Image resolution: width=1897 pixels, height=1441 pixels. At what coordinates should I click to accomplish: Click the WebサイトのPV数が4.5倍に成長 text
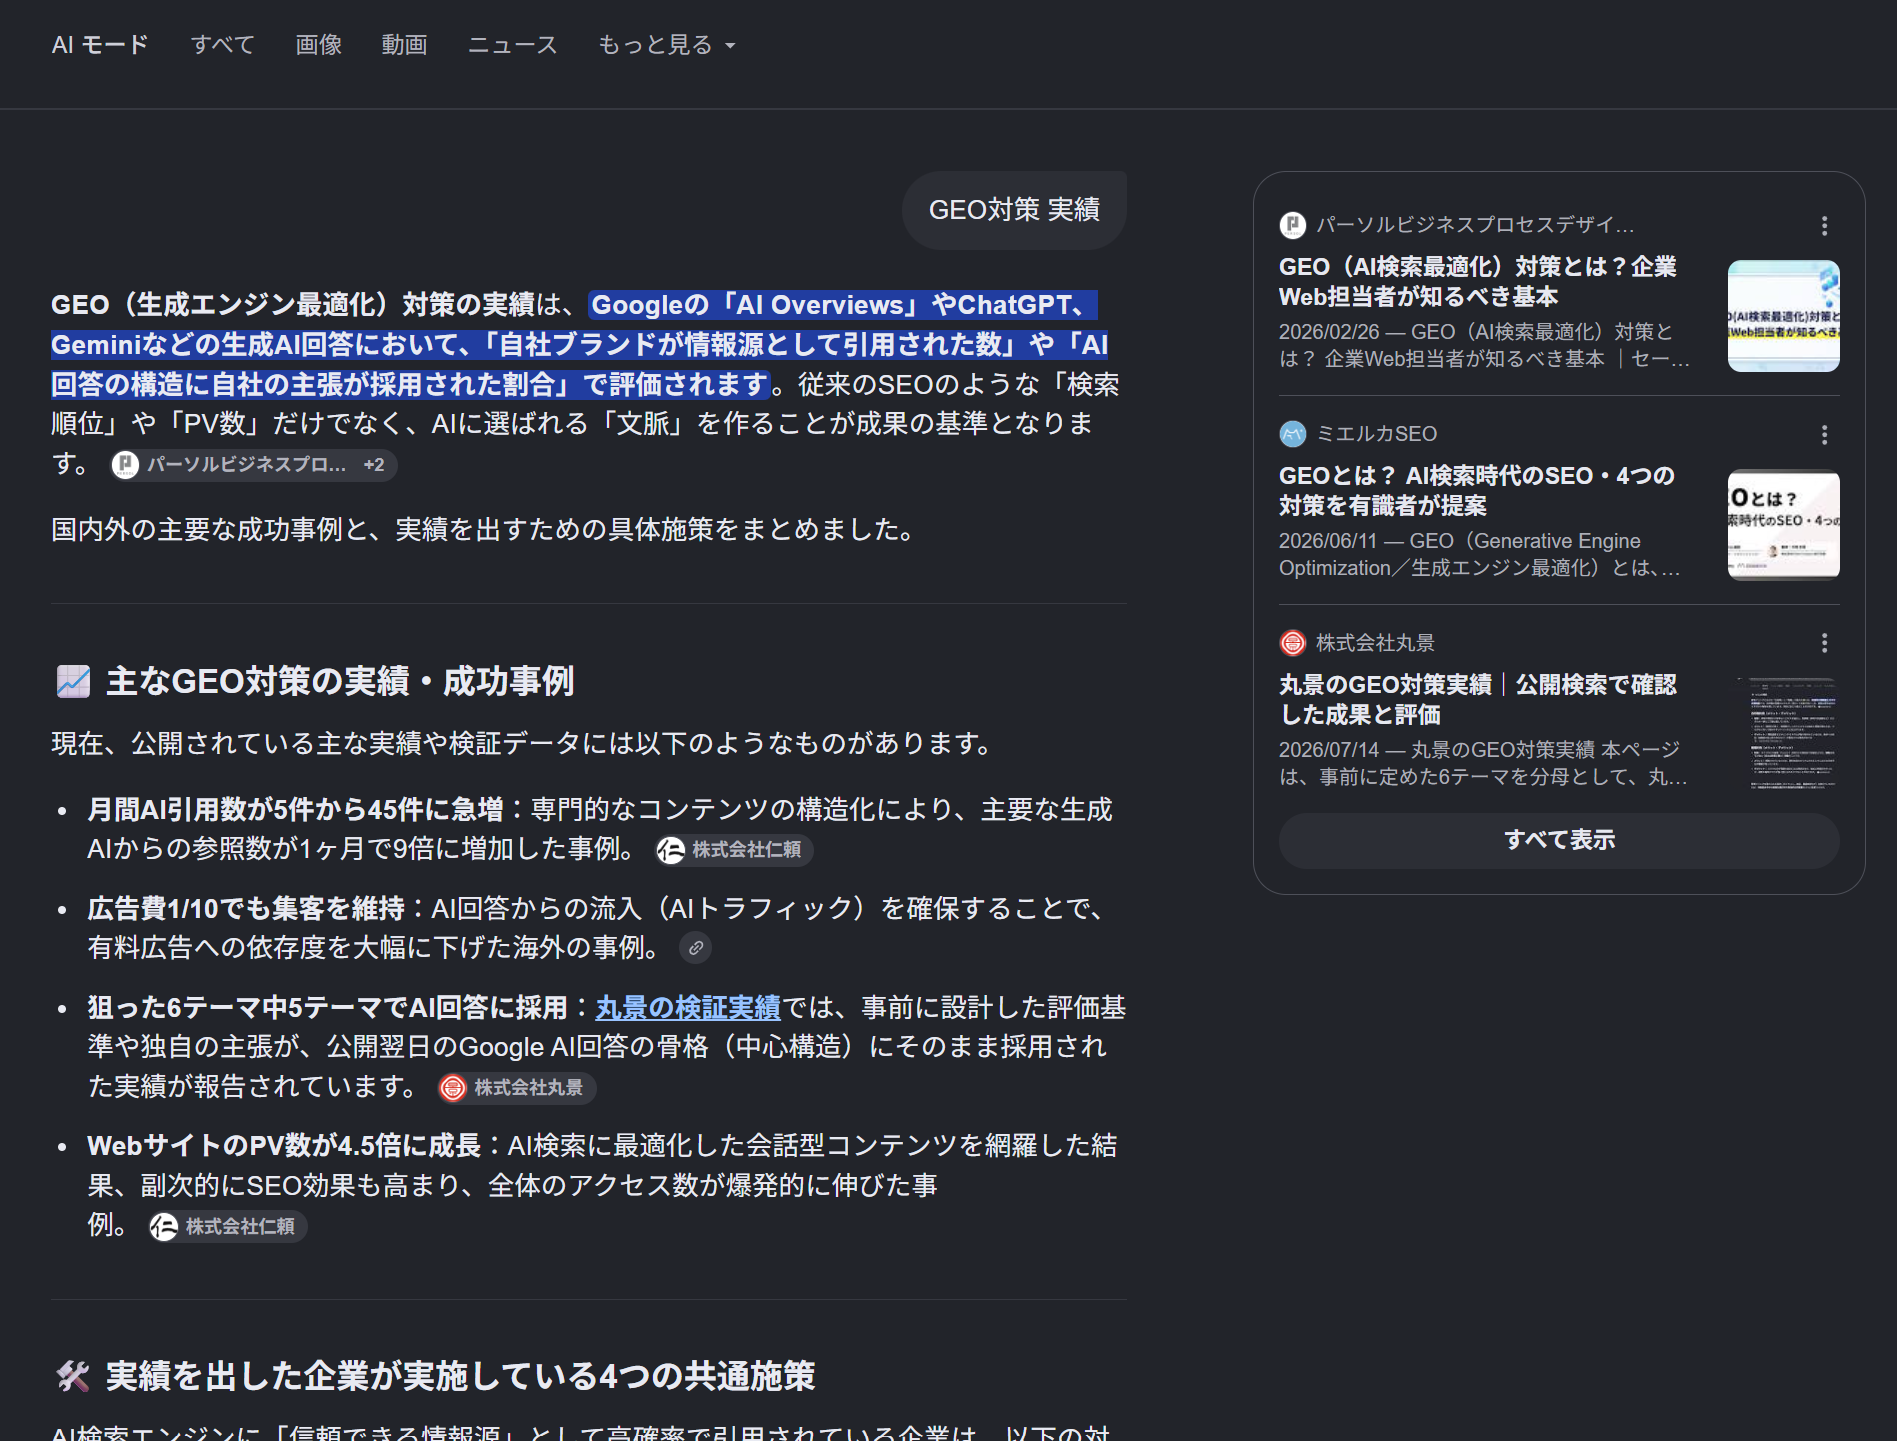click(x=284, y=1145)
